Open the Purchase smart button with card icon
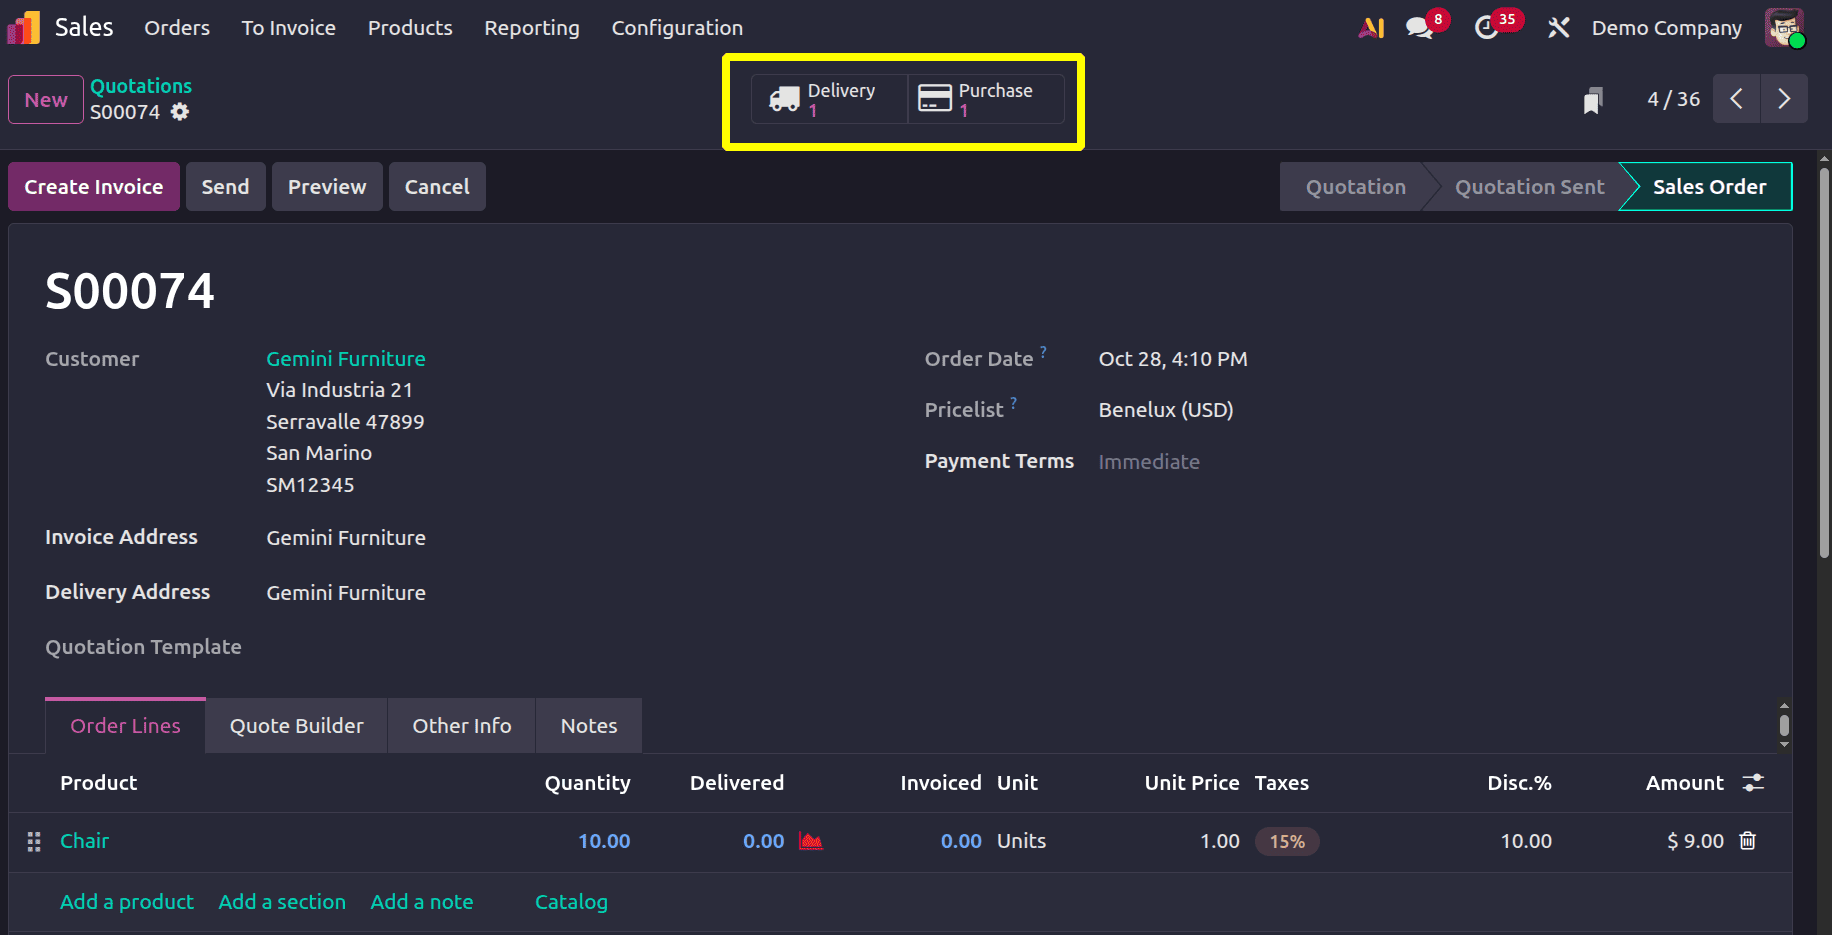Viewport: 1832px width, 935px height. point(984,99)
